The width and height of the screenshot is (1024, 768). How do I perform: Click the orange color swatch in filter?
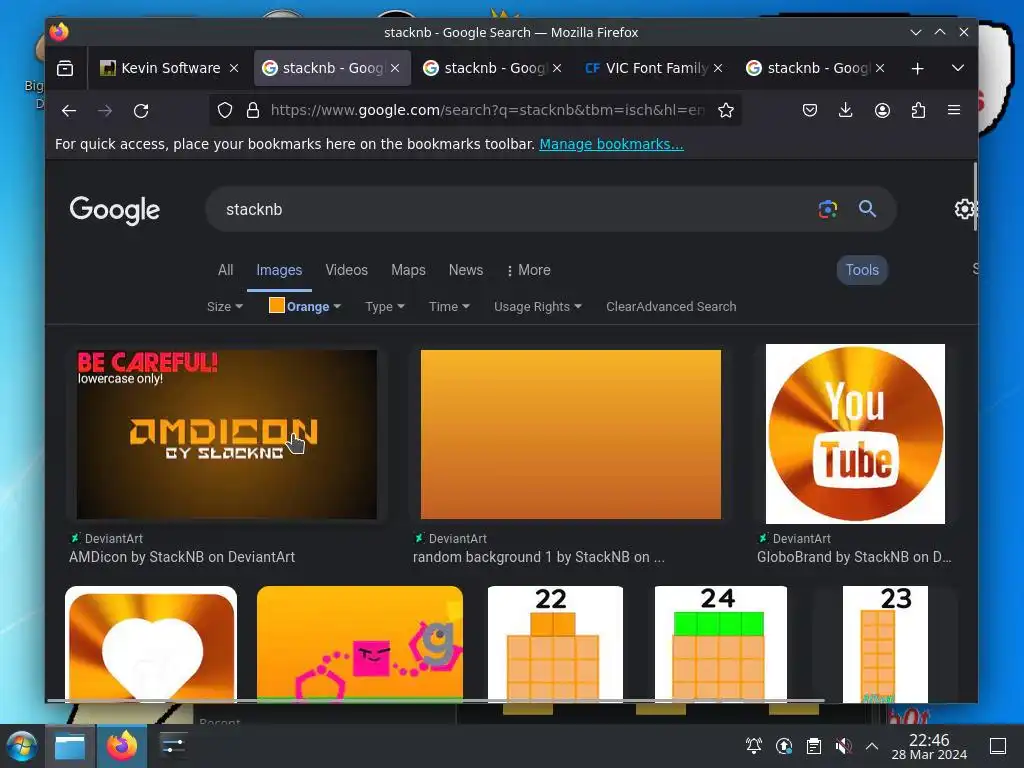[276, 305]
